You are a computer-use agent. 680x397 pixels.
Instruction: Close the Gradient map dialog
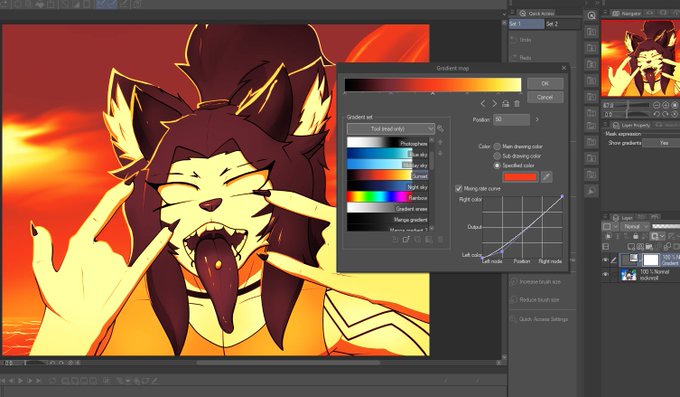[x=564, y=68]
